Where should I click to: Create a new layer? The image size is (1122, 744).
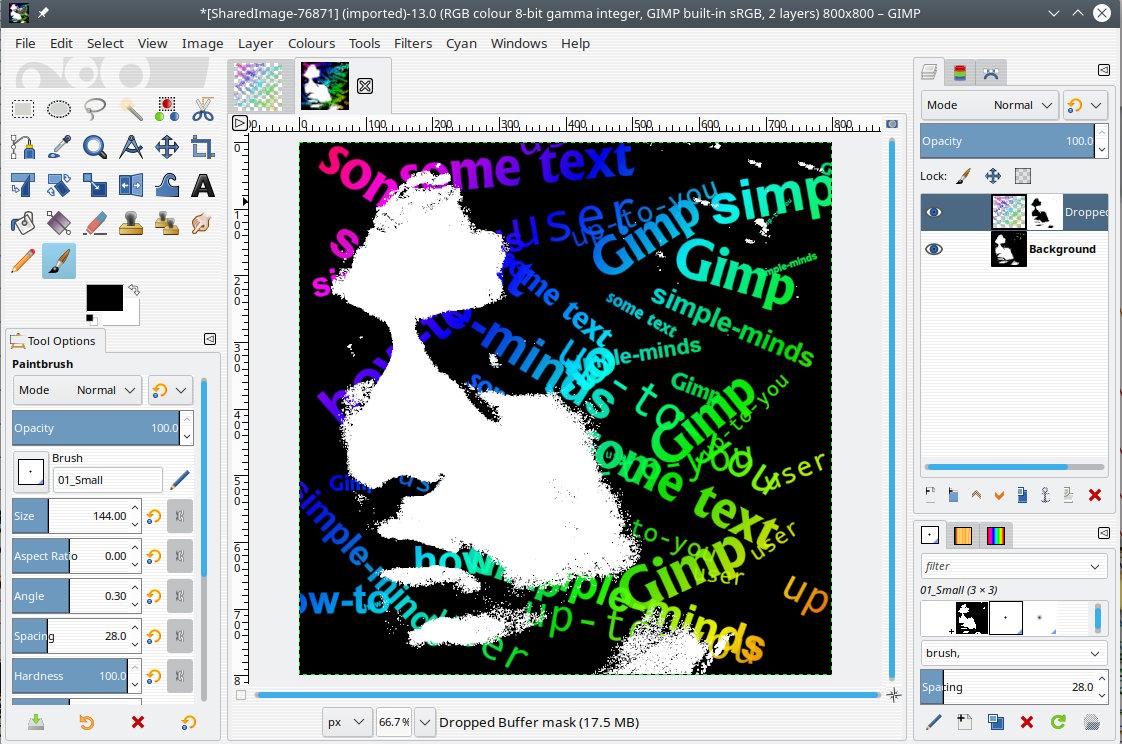930,494
